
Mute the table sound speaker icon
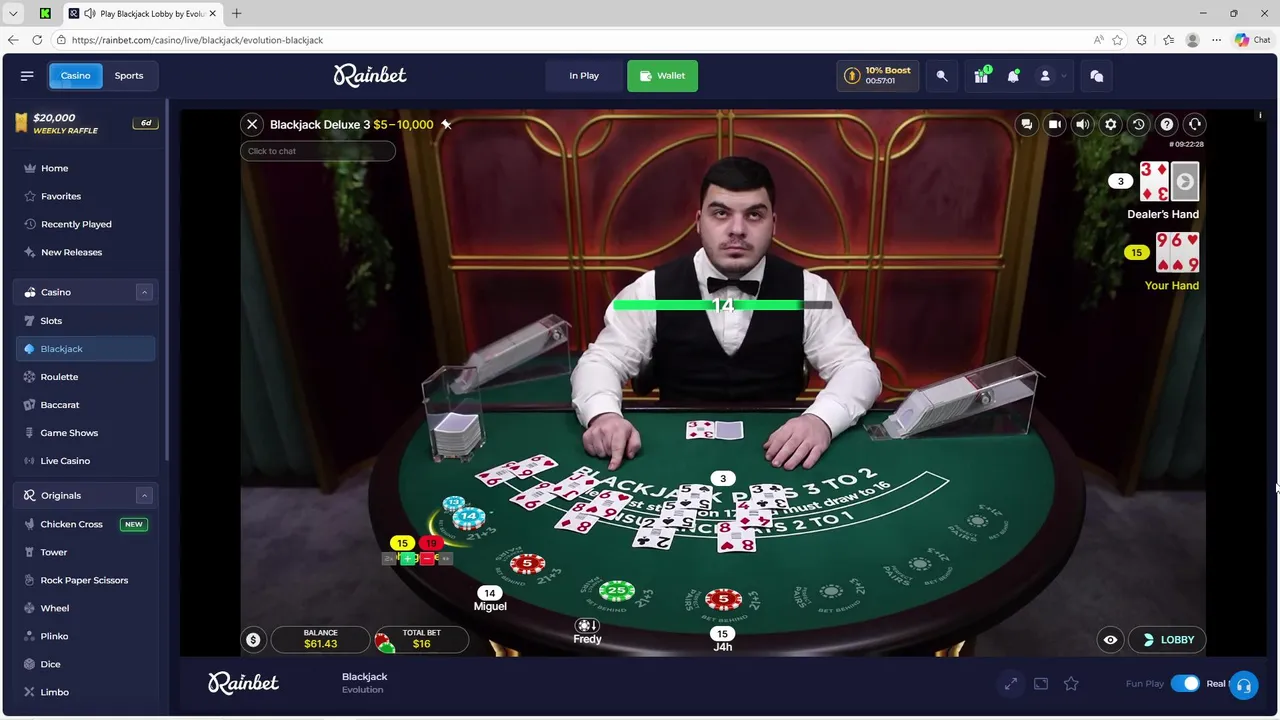tap(1082, 124)
